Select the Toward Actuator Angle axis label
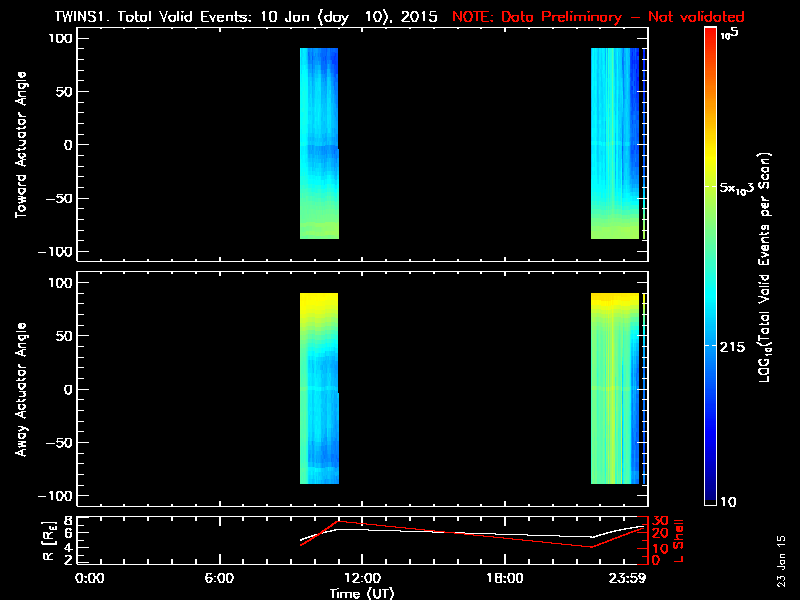 [x=19, y=145]
